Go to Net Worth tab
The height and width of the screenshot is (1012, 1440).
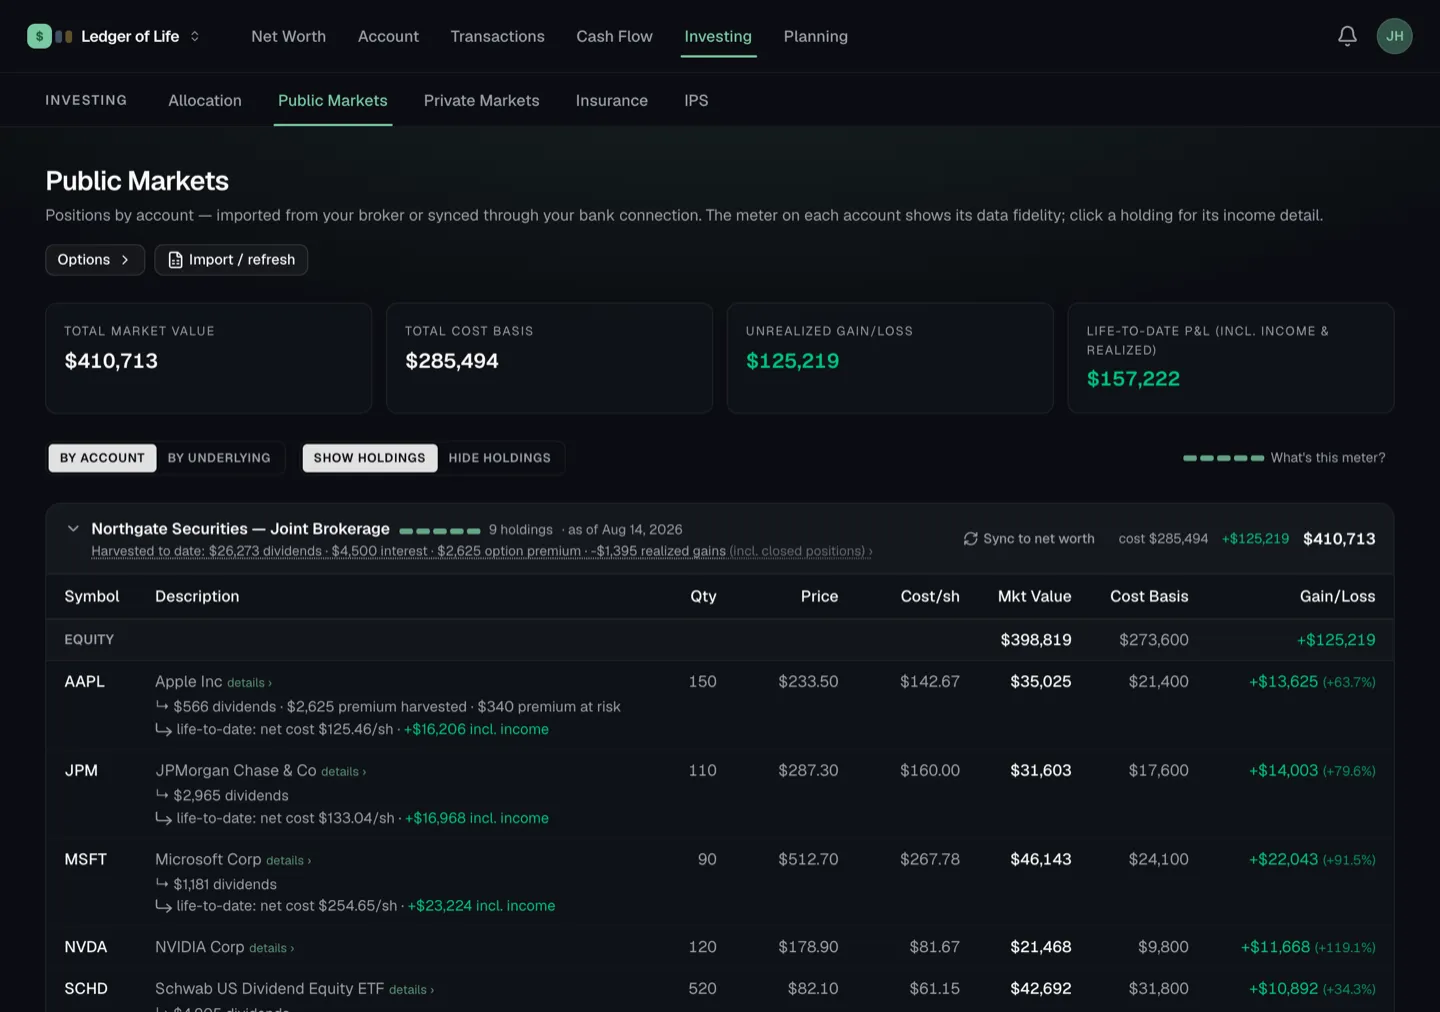288,36
